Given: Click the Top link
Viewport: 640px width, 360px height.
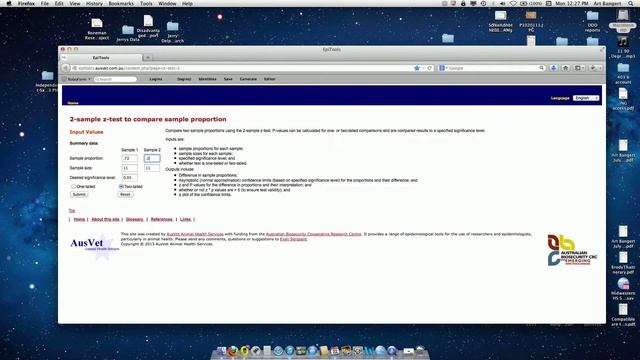Looking at the screenshot, I should (72, 211).
